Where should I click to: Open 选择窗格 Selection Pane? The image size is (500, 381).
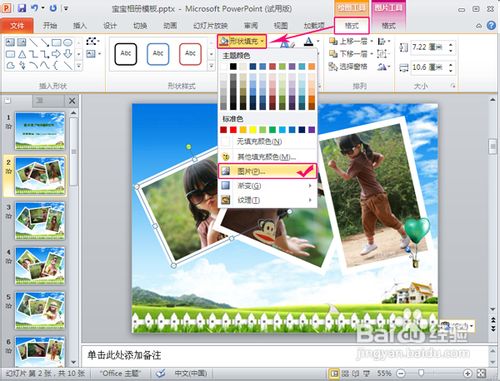pos(348,67)
